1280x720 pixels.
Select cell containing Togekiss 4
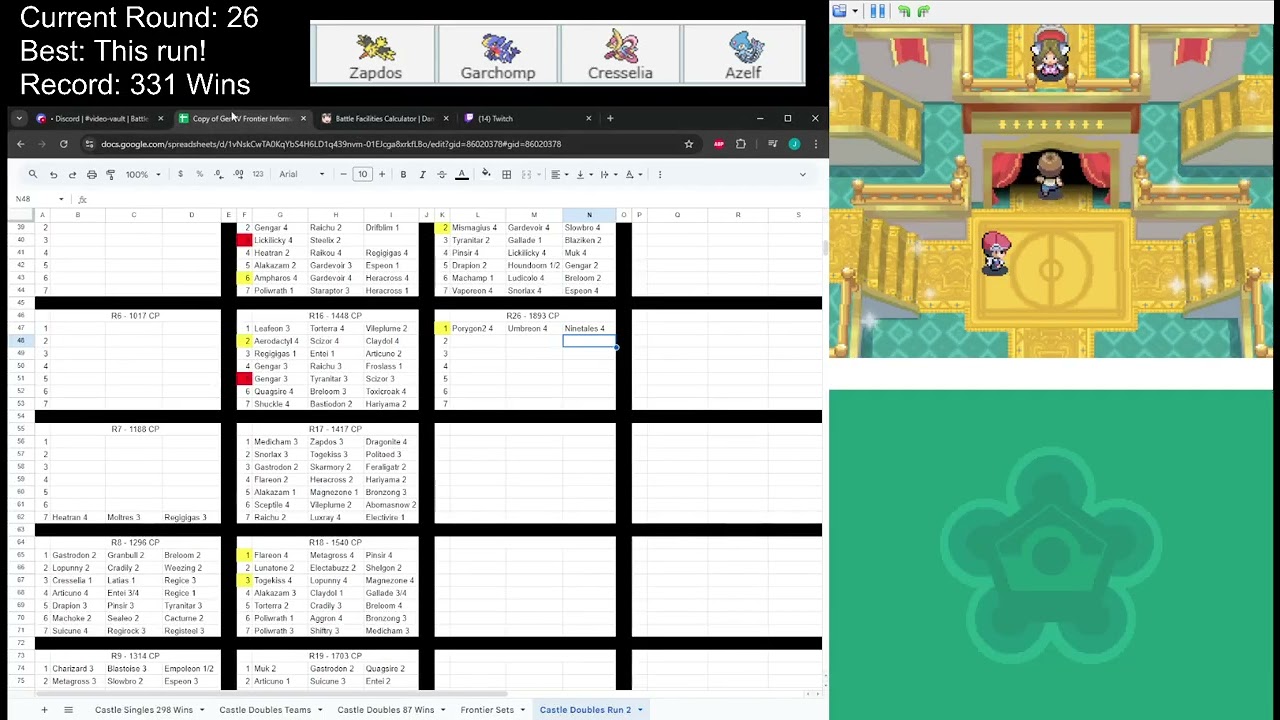[x=279, y=580]
